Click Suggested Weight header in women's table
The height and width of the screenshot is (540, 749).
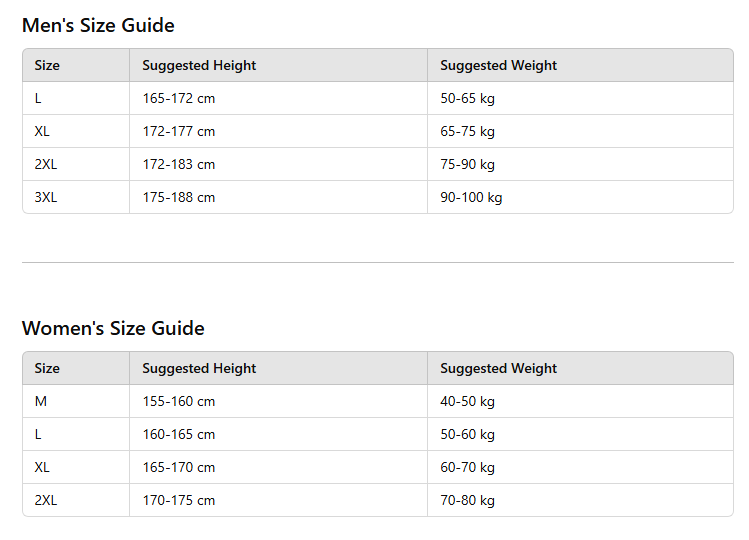[498, 369]
